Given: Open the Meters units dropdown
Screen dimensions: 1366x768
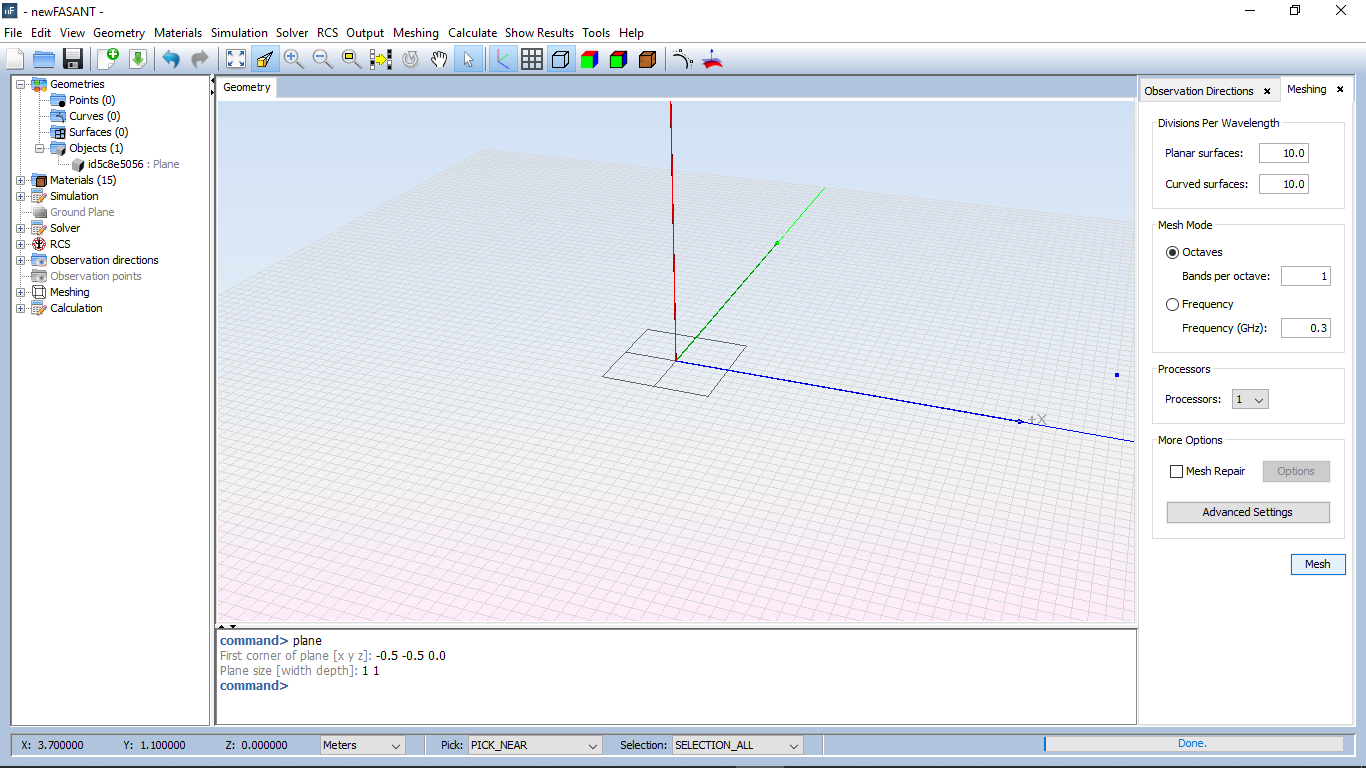Looking at the screenshot, I should [x=362, y=745].
